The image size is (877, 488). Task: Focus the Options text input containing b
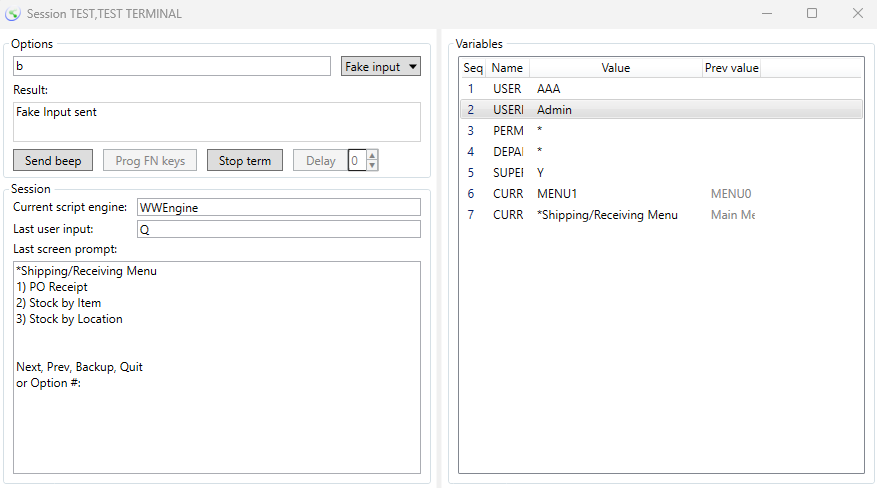[171, 67]
